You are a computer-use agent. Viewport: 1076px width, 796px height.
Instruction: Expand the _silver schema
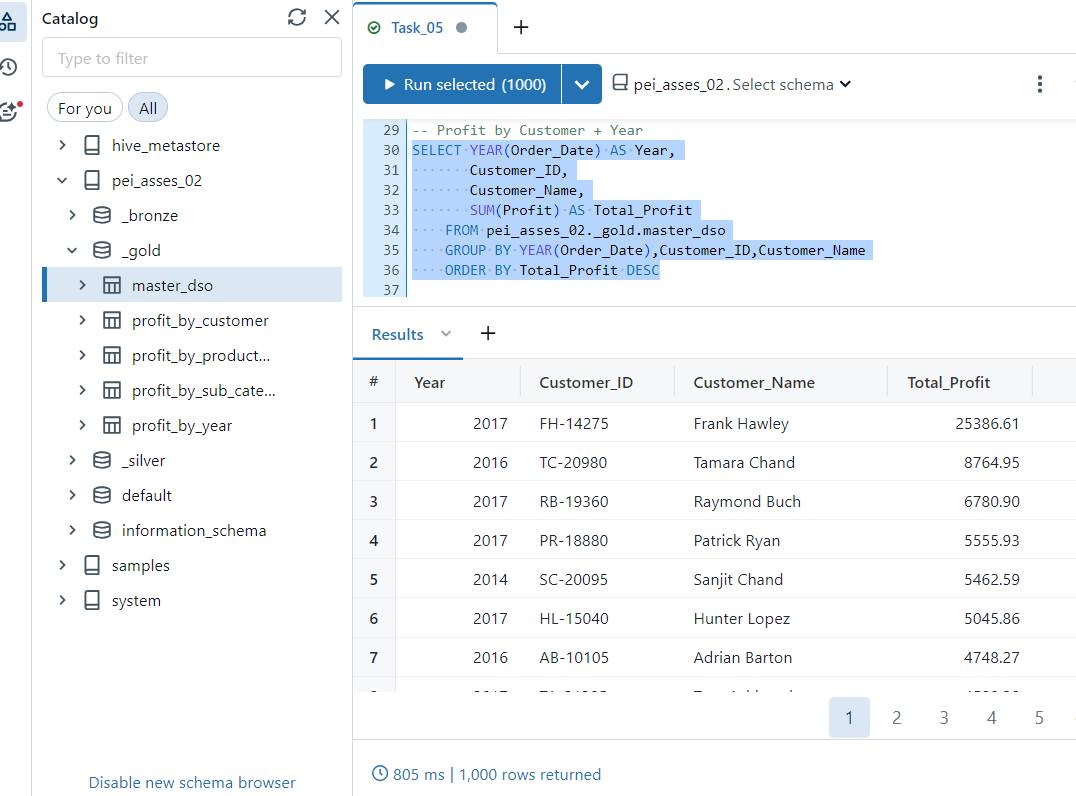(x=73, y=460)
